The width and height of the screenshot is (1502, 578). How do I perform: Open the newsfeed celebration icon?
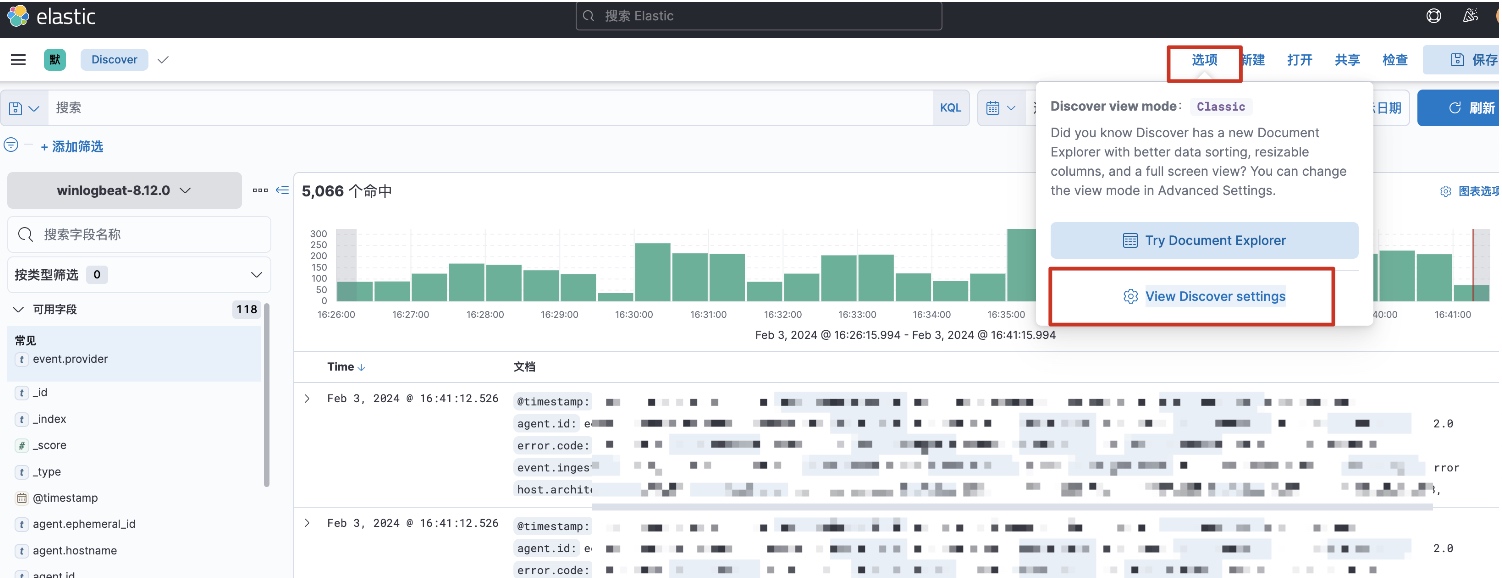tap(1470, 16)
